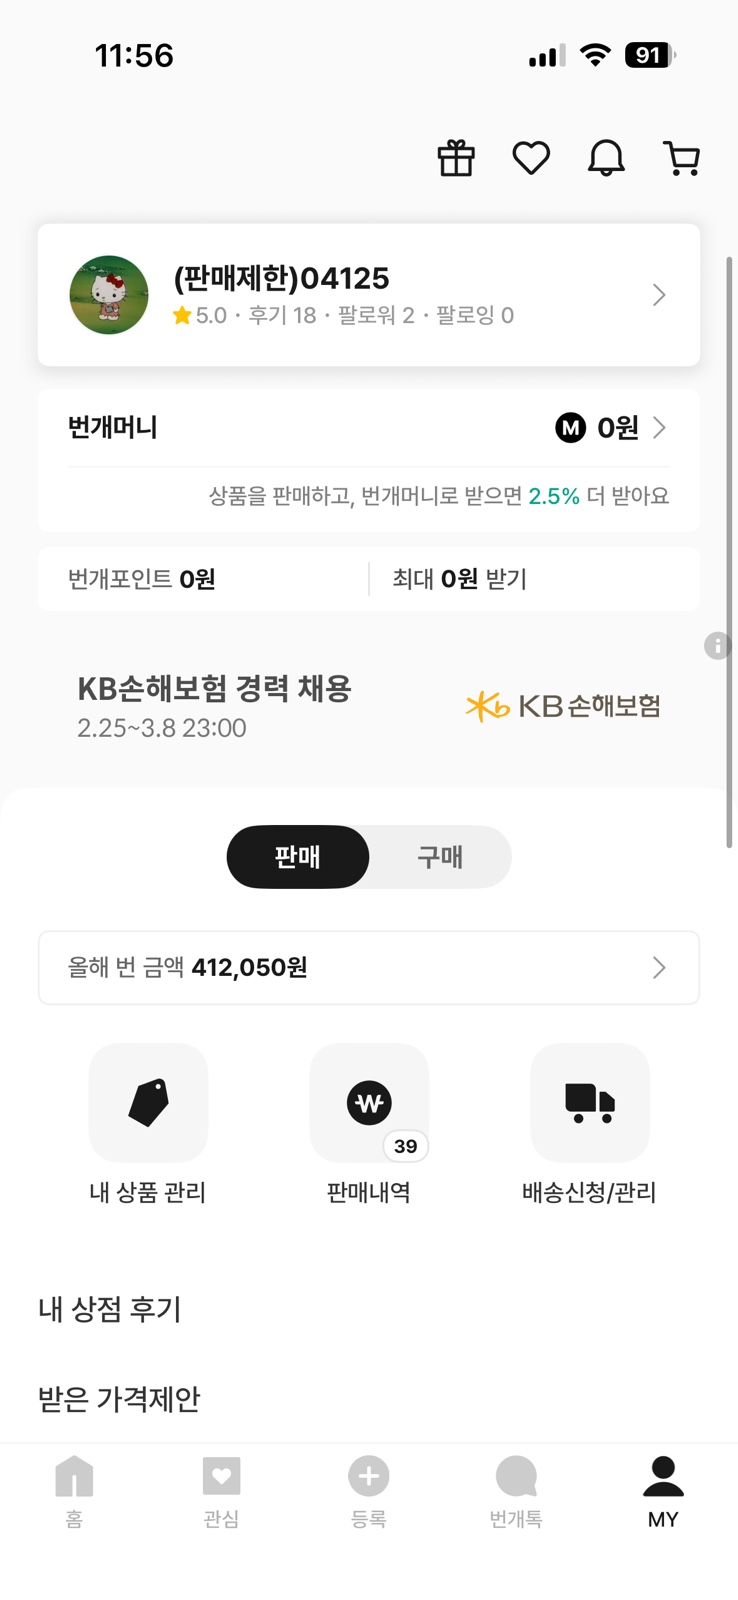Open 판매내역 won icon
Image resolution: width=738 pixels, height=1600 pixels.
click(369, 1103)
